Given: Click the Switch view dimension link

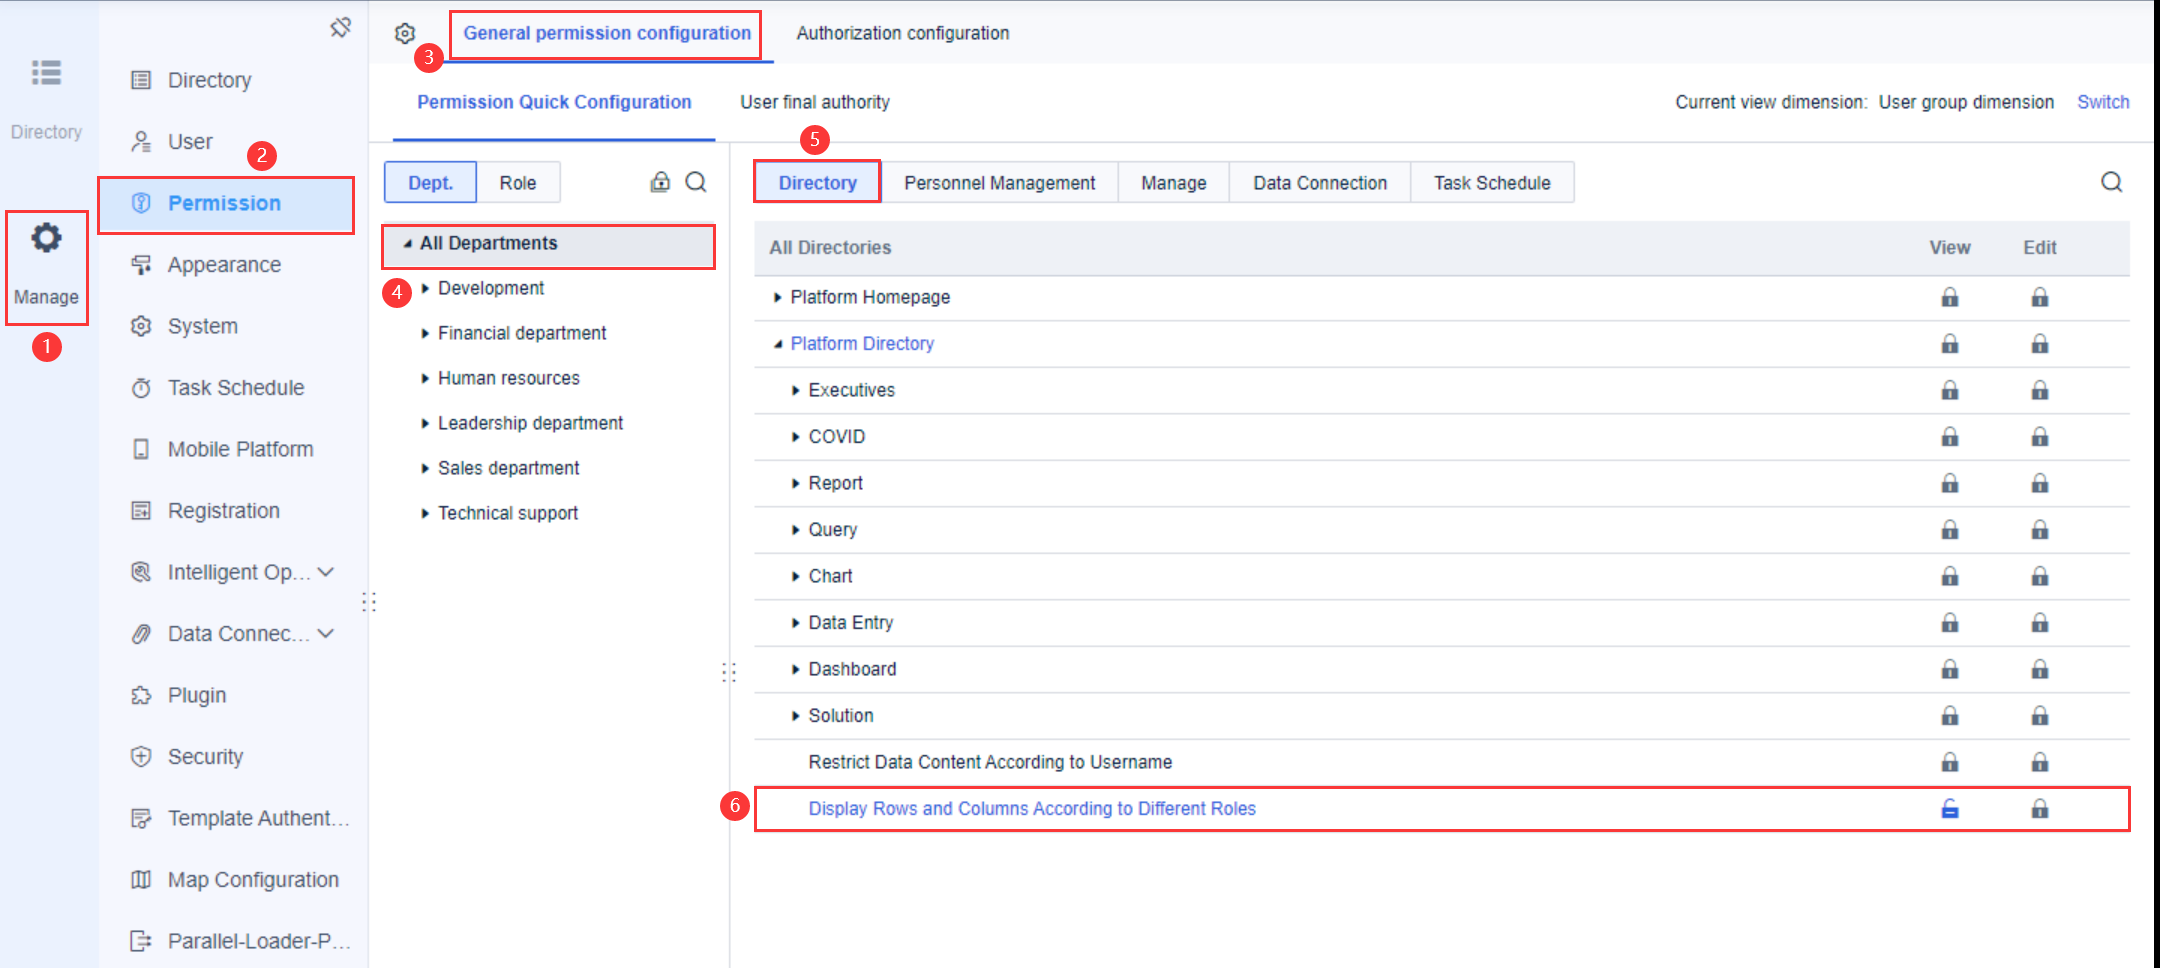Looking at the screenshot, I should click(2103, 102).
